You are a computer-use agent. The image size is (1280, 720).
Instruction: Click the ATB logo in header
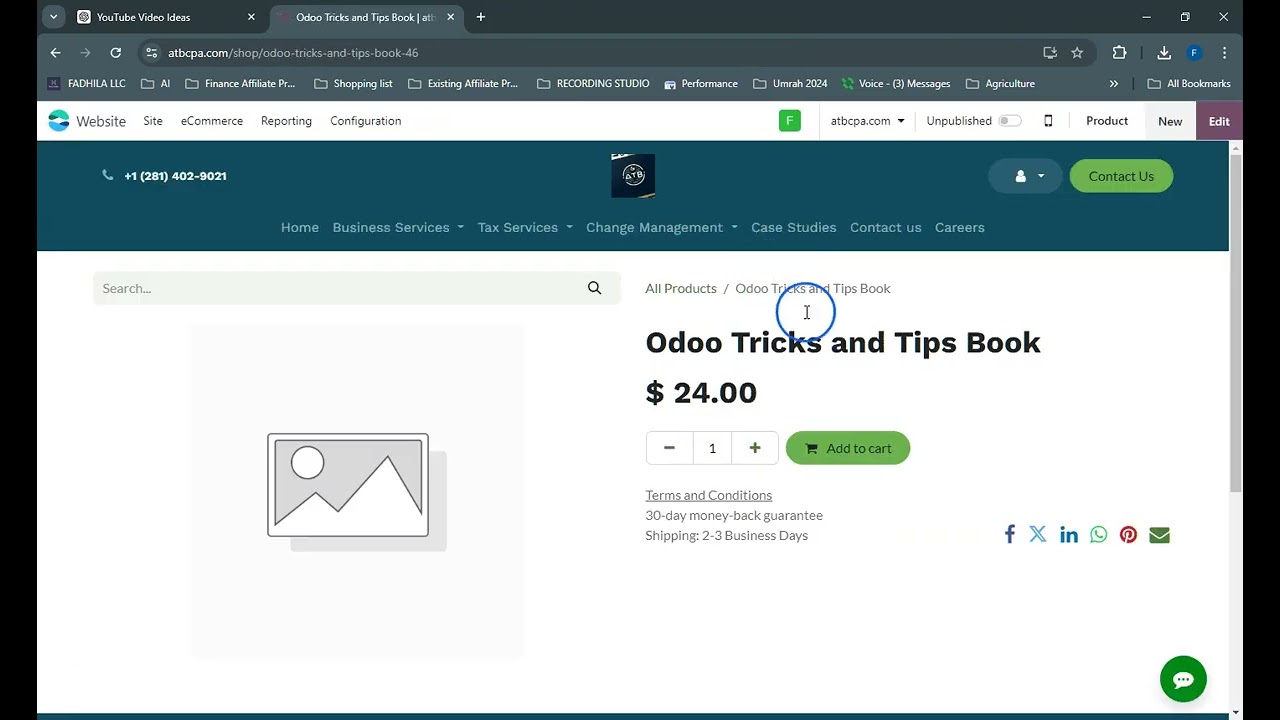pos(633,176)
